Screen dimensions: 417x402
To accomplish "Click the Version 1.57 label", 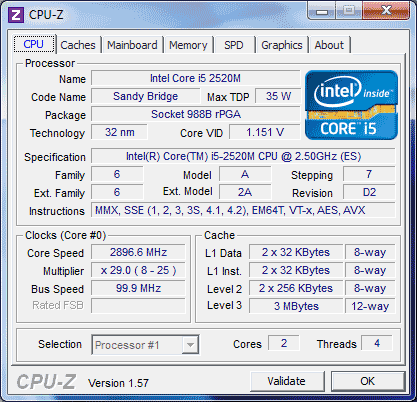I will (118, 383).
